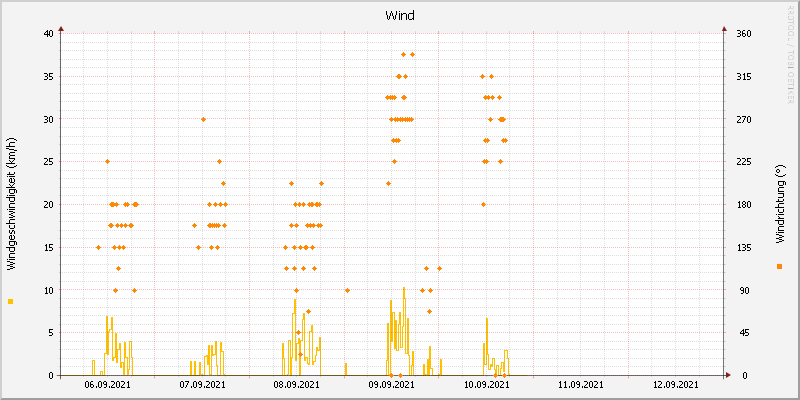Click left axis value 5

[x=51, y=333]
